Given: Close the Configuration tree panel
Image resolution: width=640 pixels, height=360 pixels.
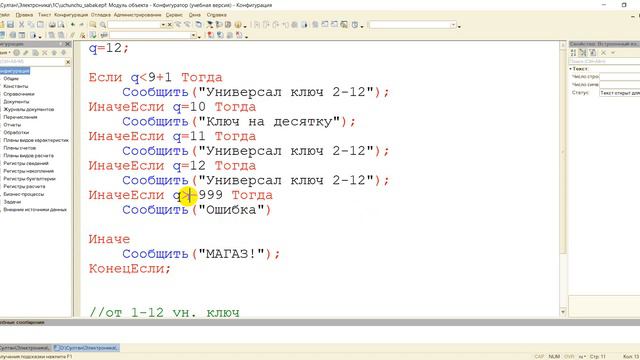Looking at the screenshot, I should (68, 44).
